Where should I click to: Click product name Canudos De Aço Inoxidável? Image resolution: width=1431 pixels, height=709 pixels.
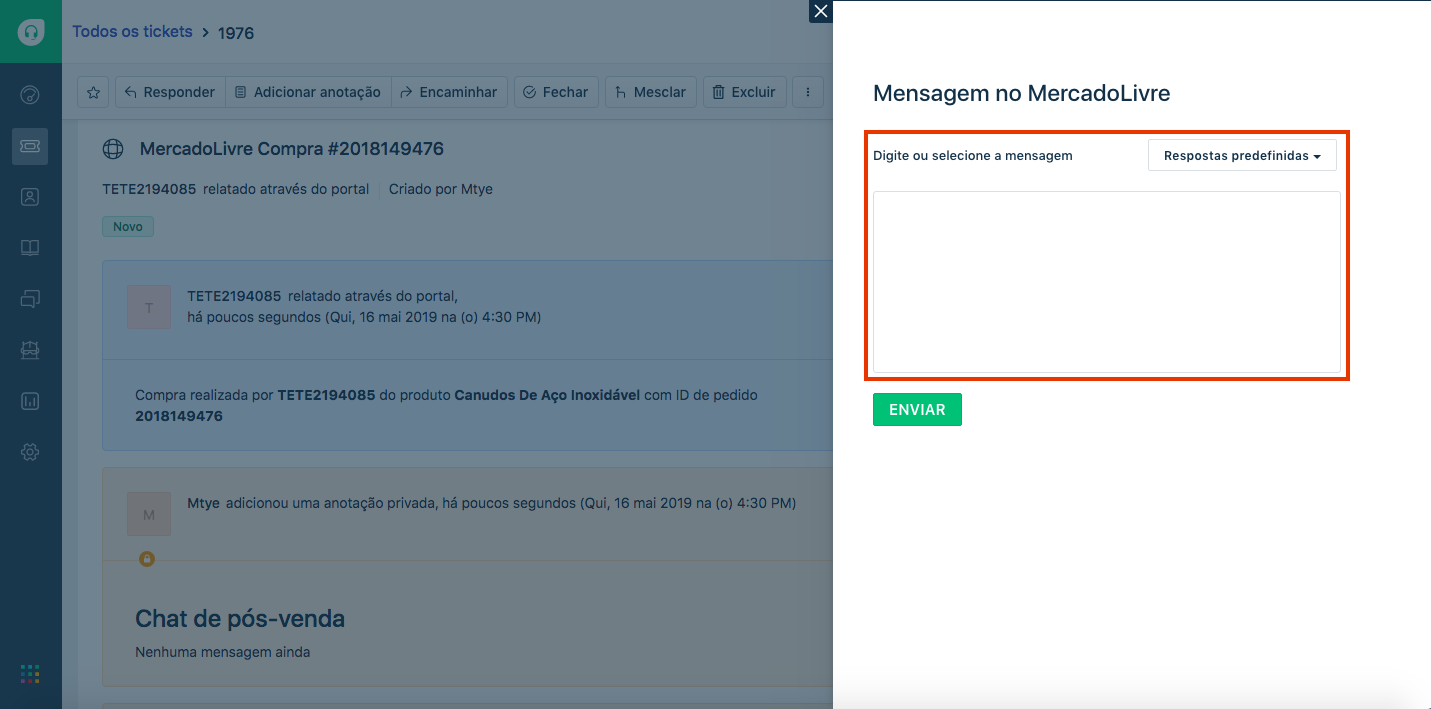(547, 395)
